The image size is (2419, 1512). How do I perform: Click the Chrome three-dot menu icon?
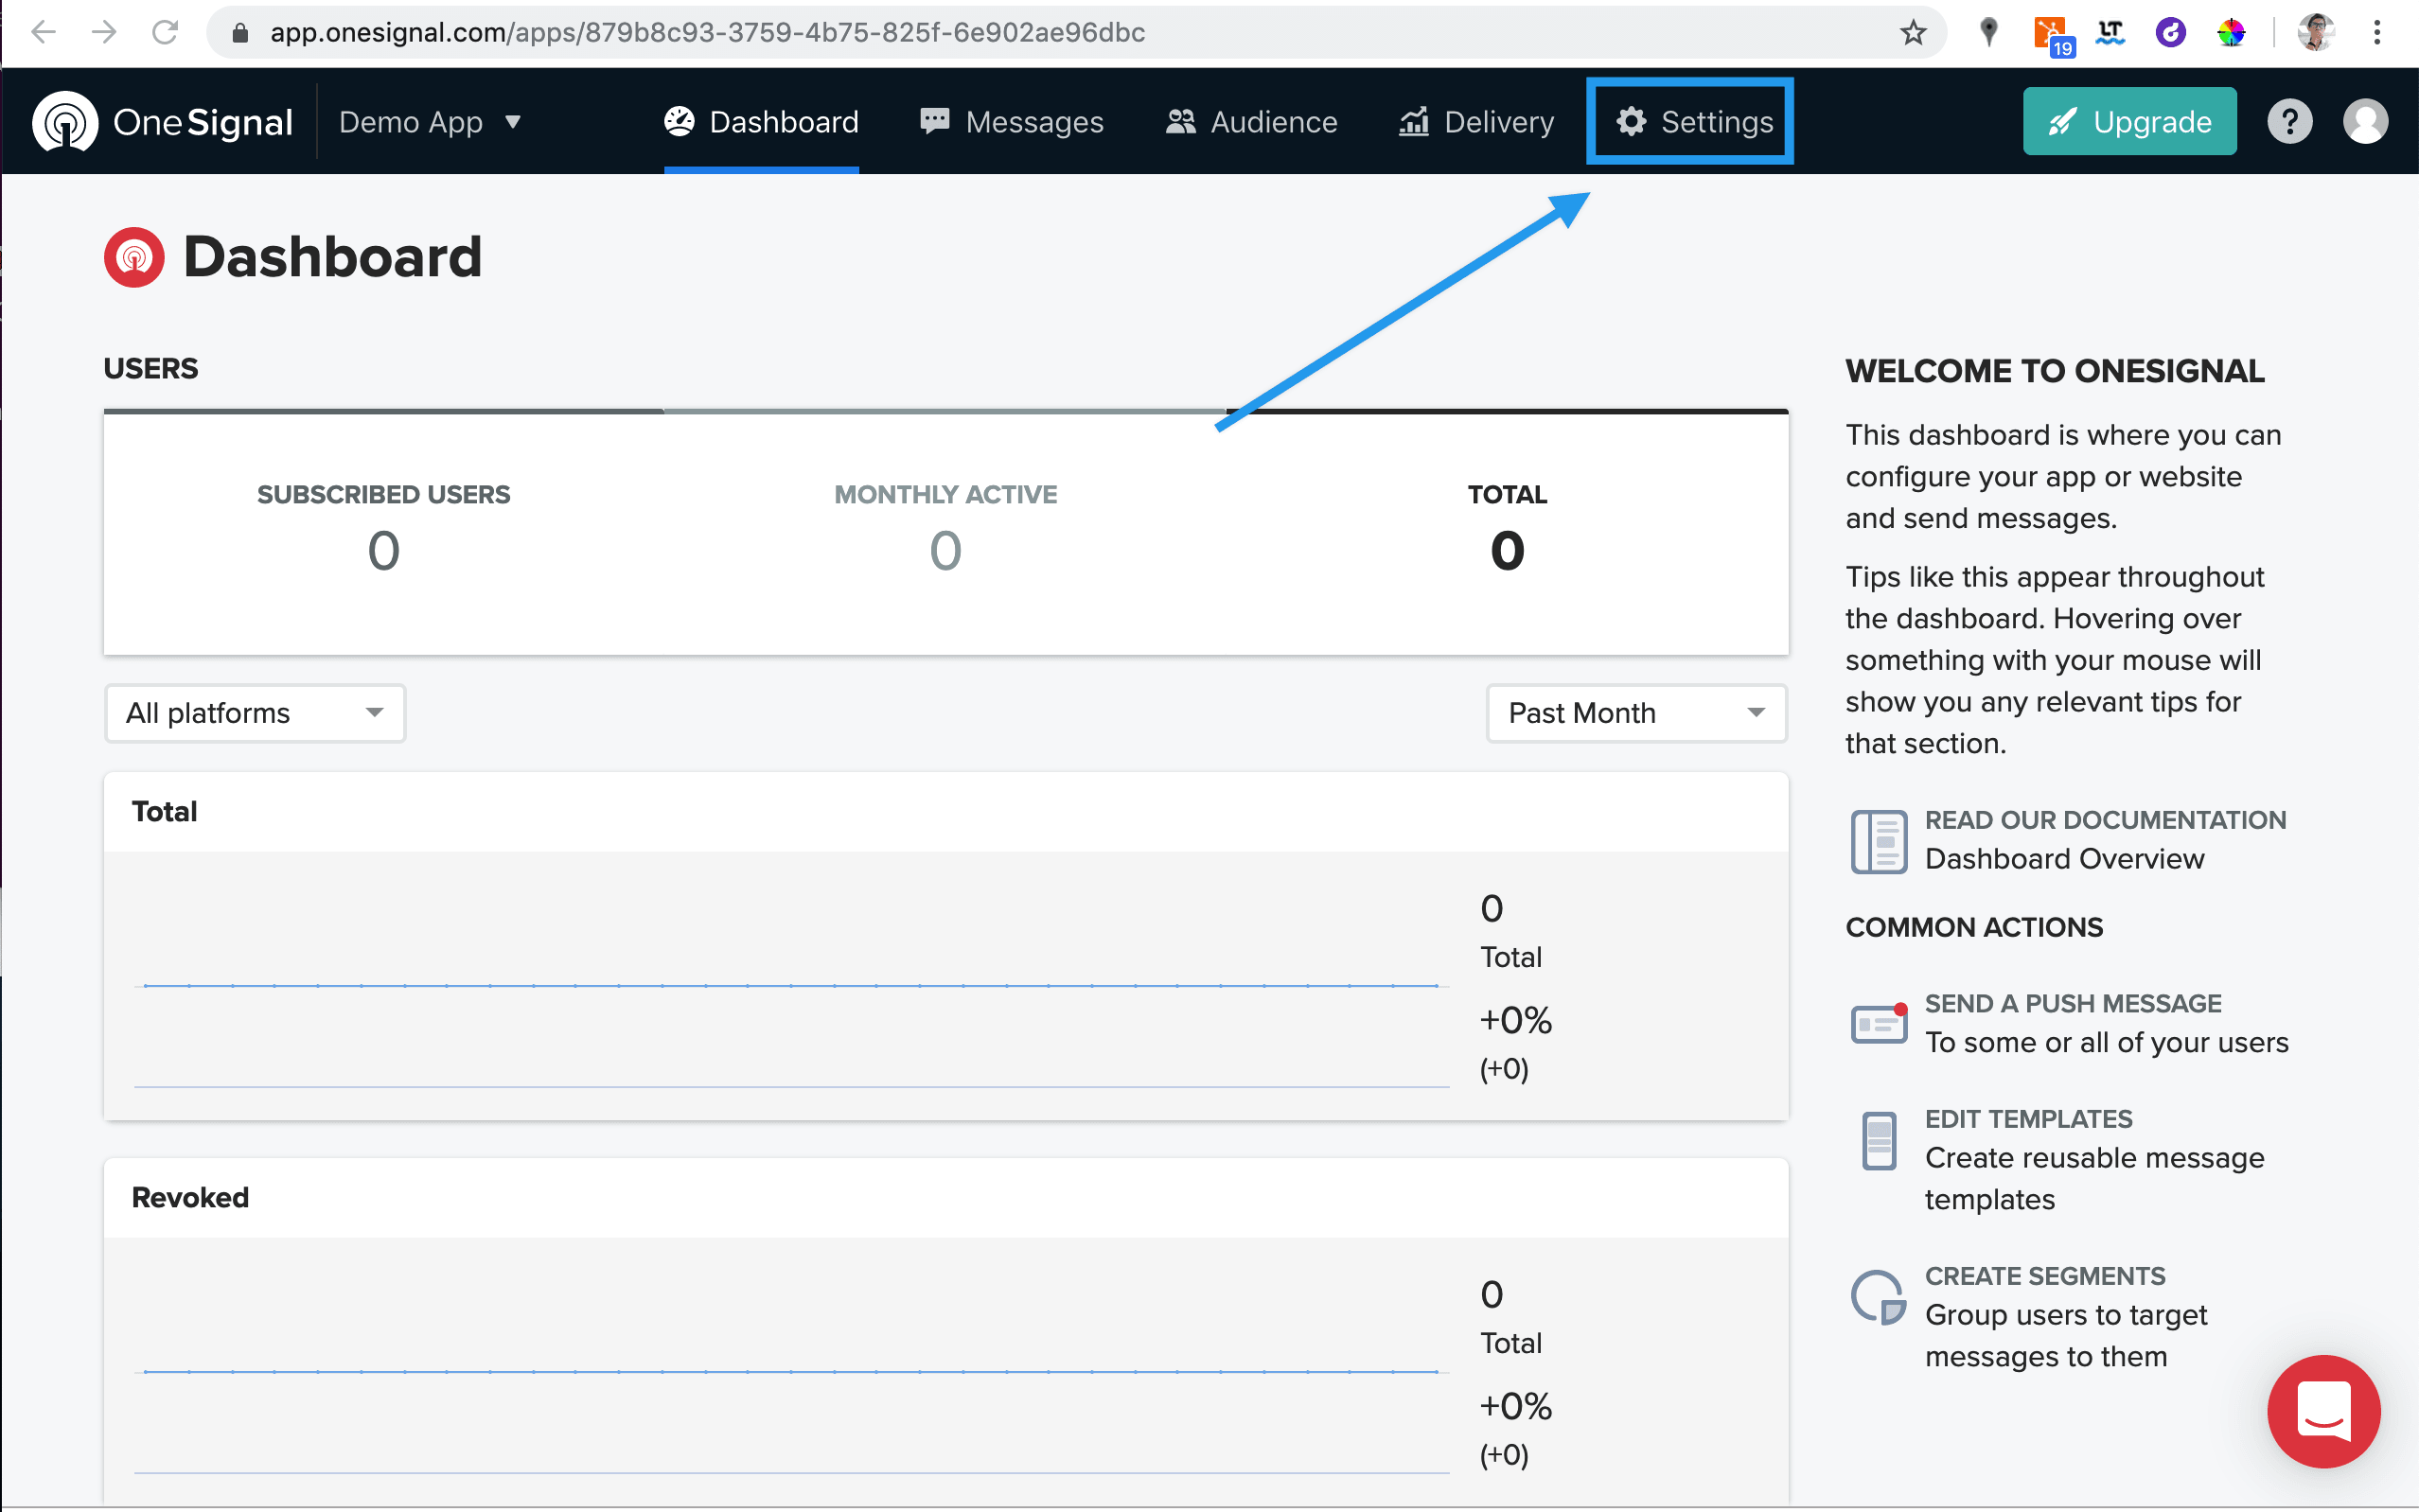[2377, 33]
